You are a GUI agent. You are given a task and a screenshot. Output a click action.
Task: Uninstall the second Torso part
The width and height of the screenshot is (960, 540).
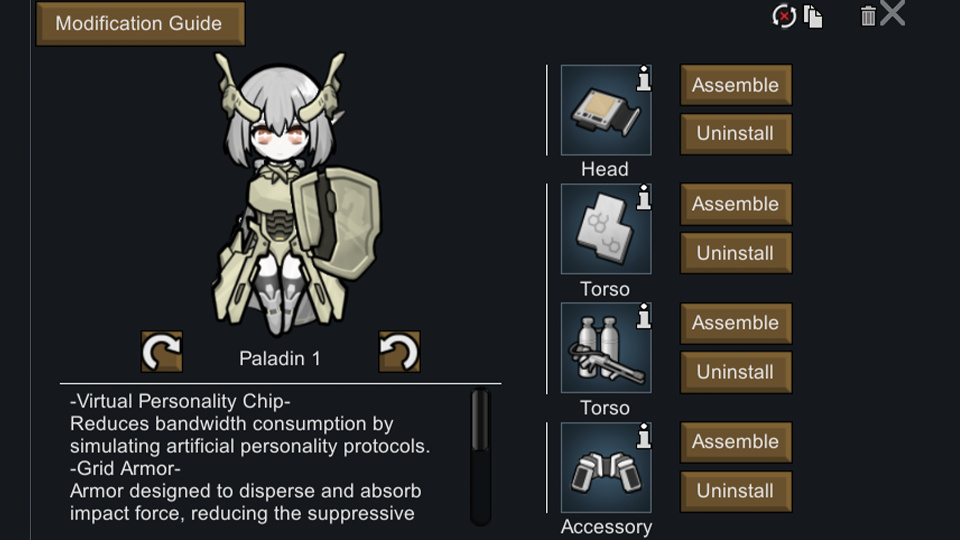736,372
